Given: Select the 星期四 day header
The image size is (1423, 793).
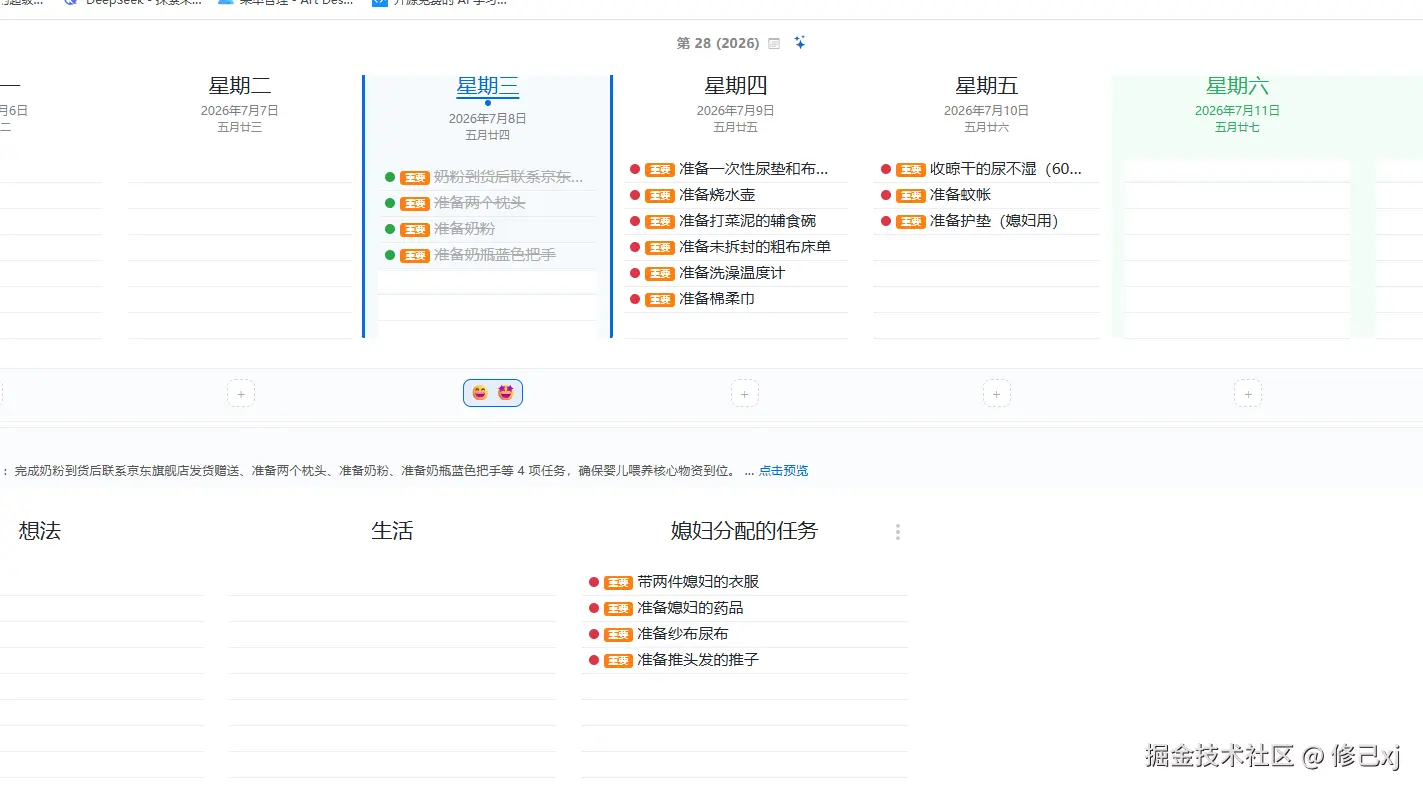Looking at the screenshot, I should pos(736,86).
